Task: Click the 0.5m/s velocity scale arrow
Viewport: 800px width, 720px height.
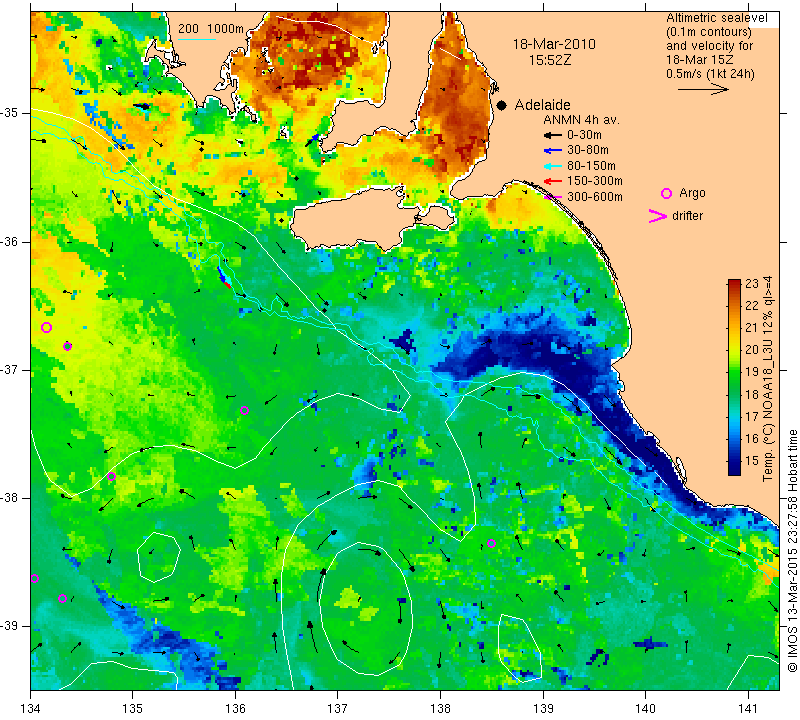Action: point(703,89)
